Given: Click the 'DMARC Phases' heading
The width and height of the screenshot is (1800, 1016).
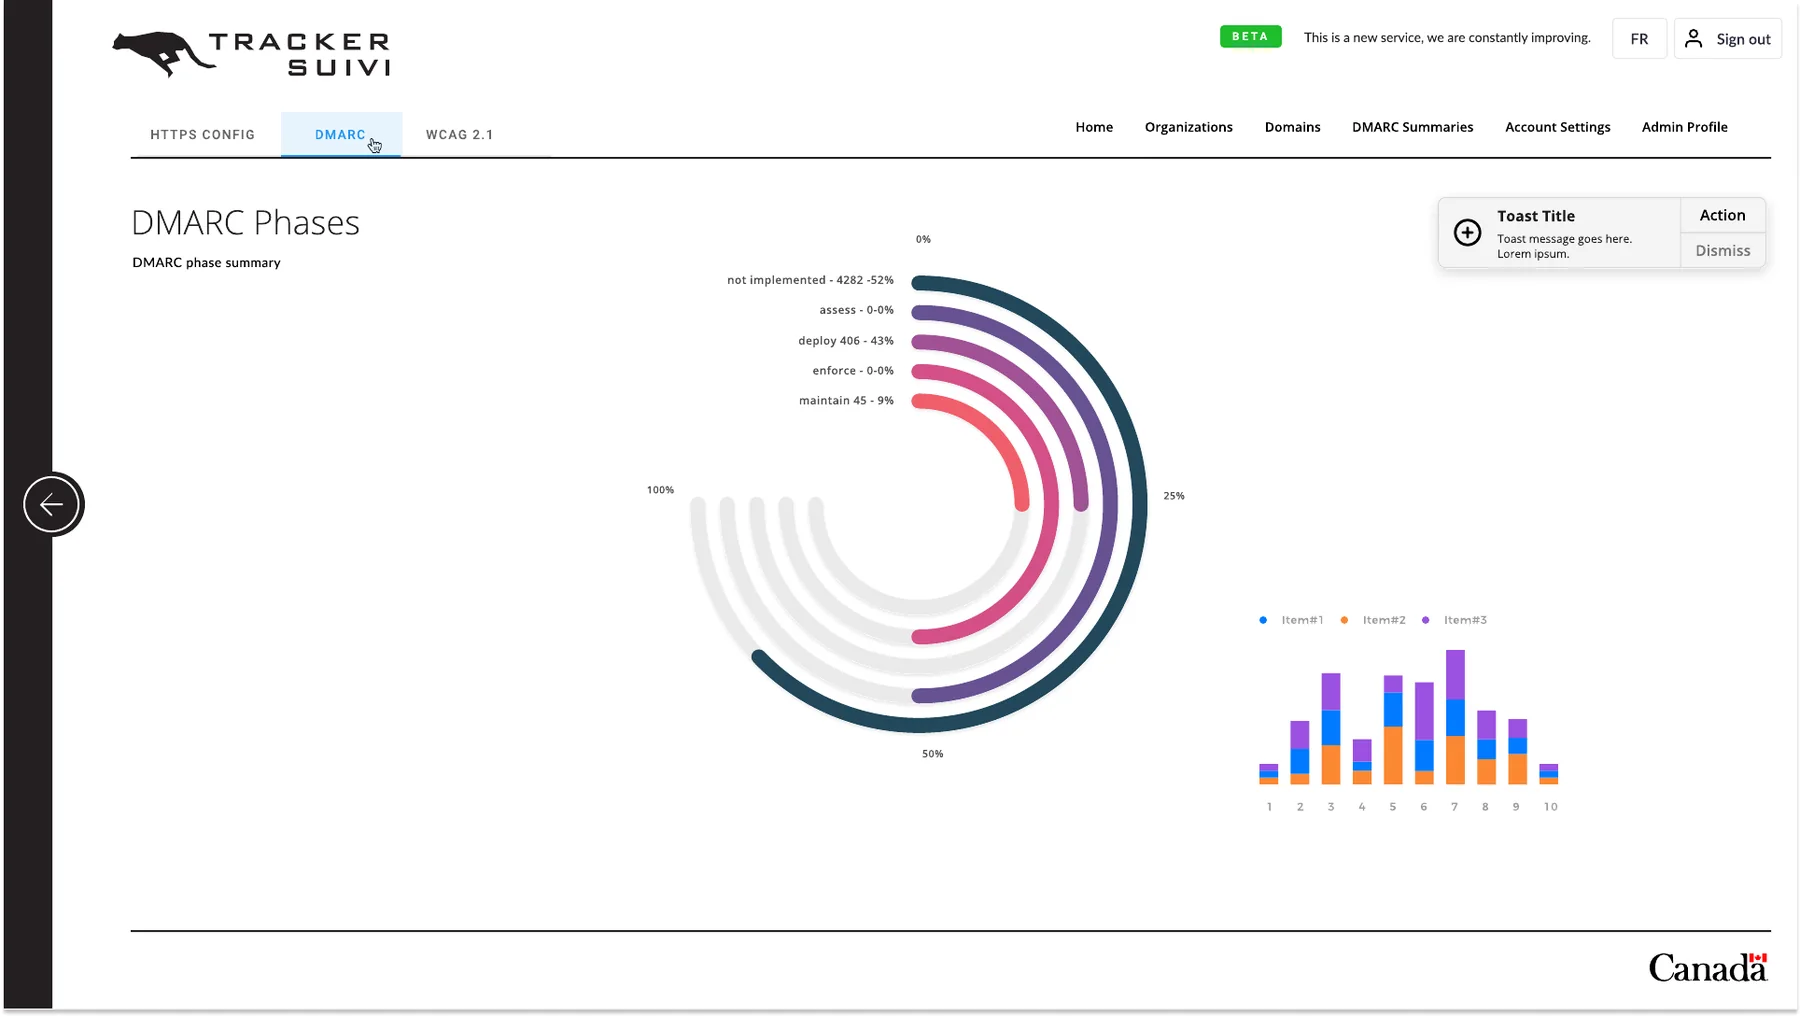Looking at the screenshot, I should point(245,222).
